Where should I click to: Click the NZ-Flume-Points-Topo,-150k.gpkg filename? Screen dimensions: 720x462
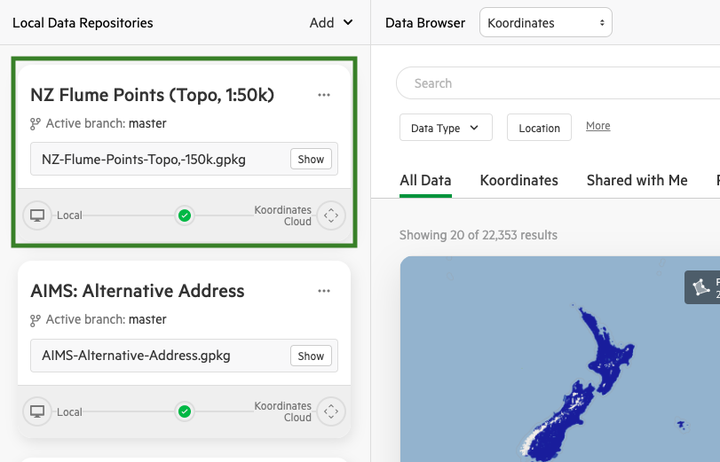144,159
